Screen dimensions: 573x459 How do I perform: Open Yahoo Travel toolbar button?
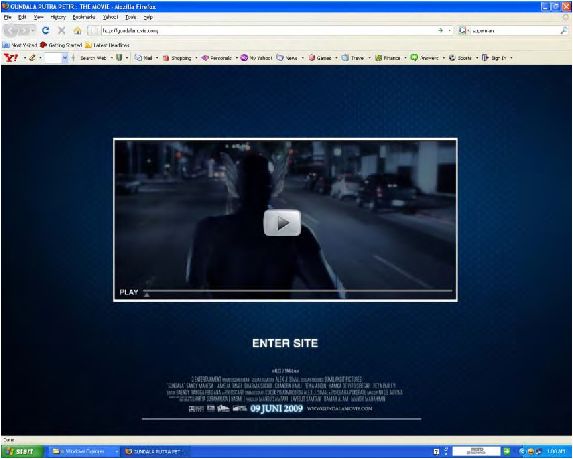tap(353, 58)
